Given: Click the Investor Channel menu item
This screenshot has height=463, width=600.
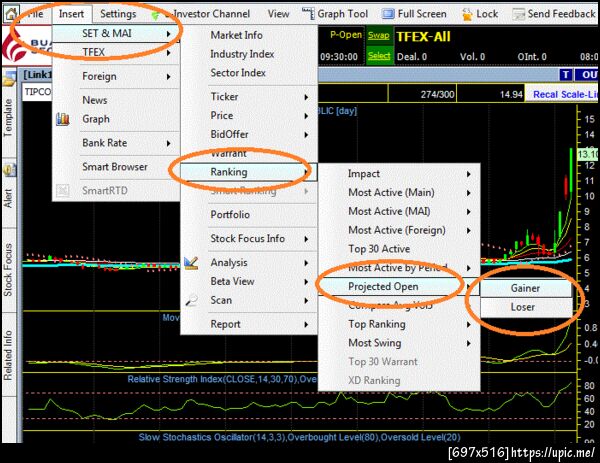Looking at the screenshot, I should click(x=212, y=14).
